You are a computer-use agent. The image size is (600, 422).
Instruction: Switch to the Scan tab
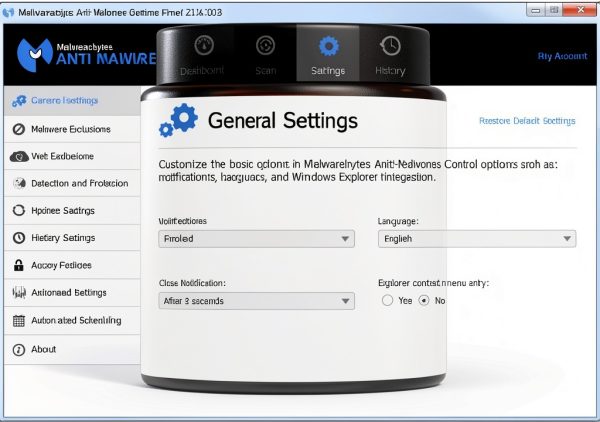[265, 54]
